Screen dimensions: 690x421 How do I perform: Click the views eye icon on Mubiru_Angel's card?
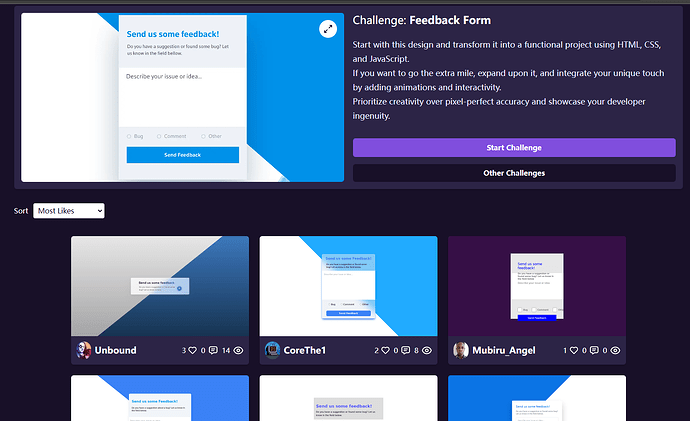click(615, 351)
